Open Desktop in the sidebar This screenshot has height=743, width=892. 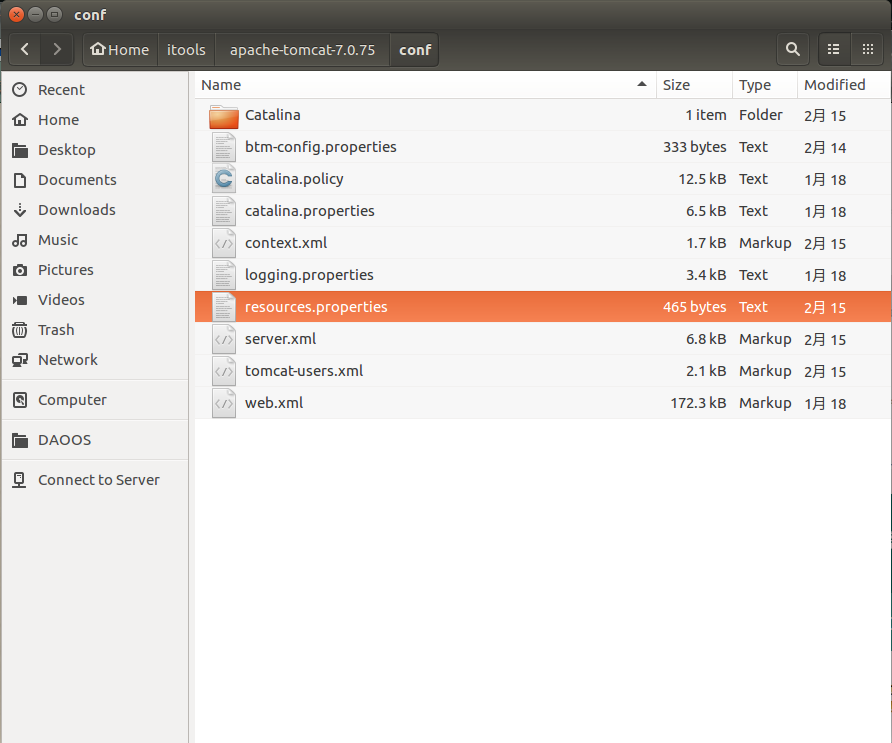pyautogui.click(x=94, y=150)
